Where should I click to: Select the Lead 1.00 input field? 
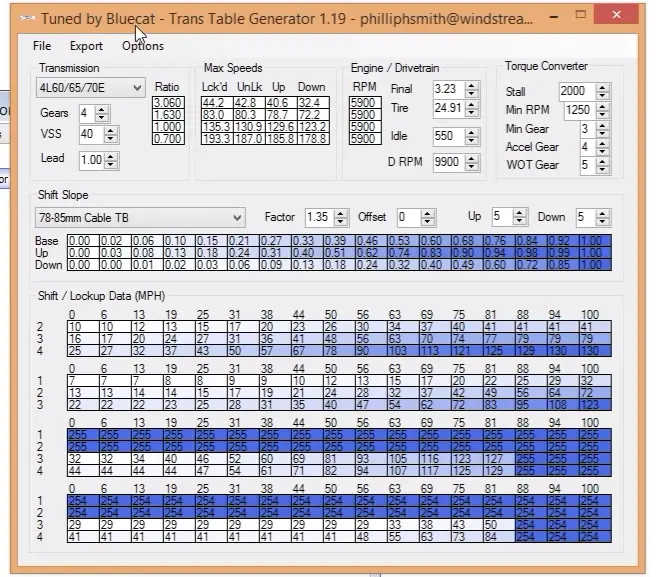point(91,160)
